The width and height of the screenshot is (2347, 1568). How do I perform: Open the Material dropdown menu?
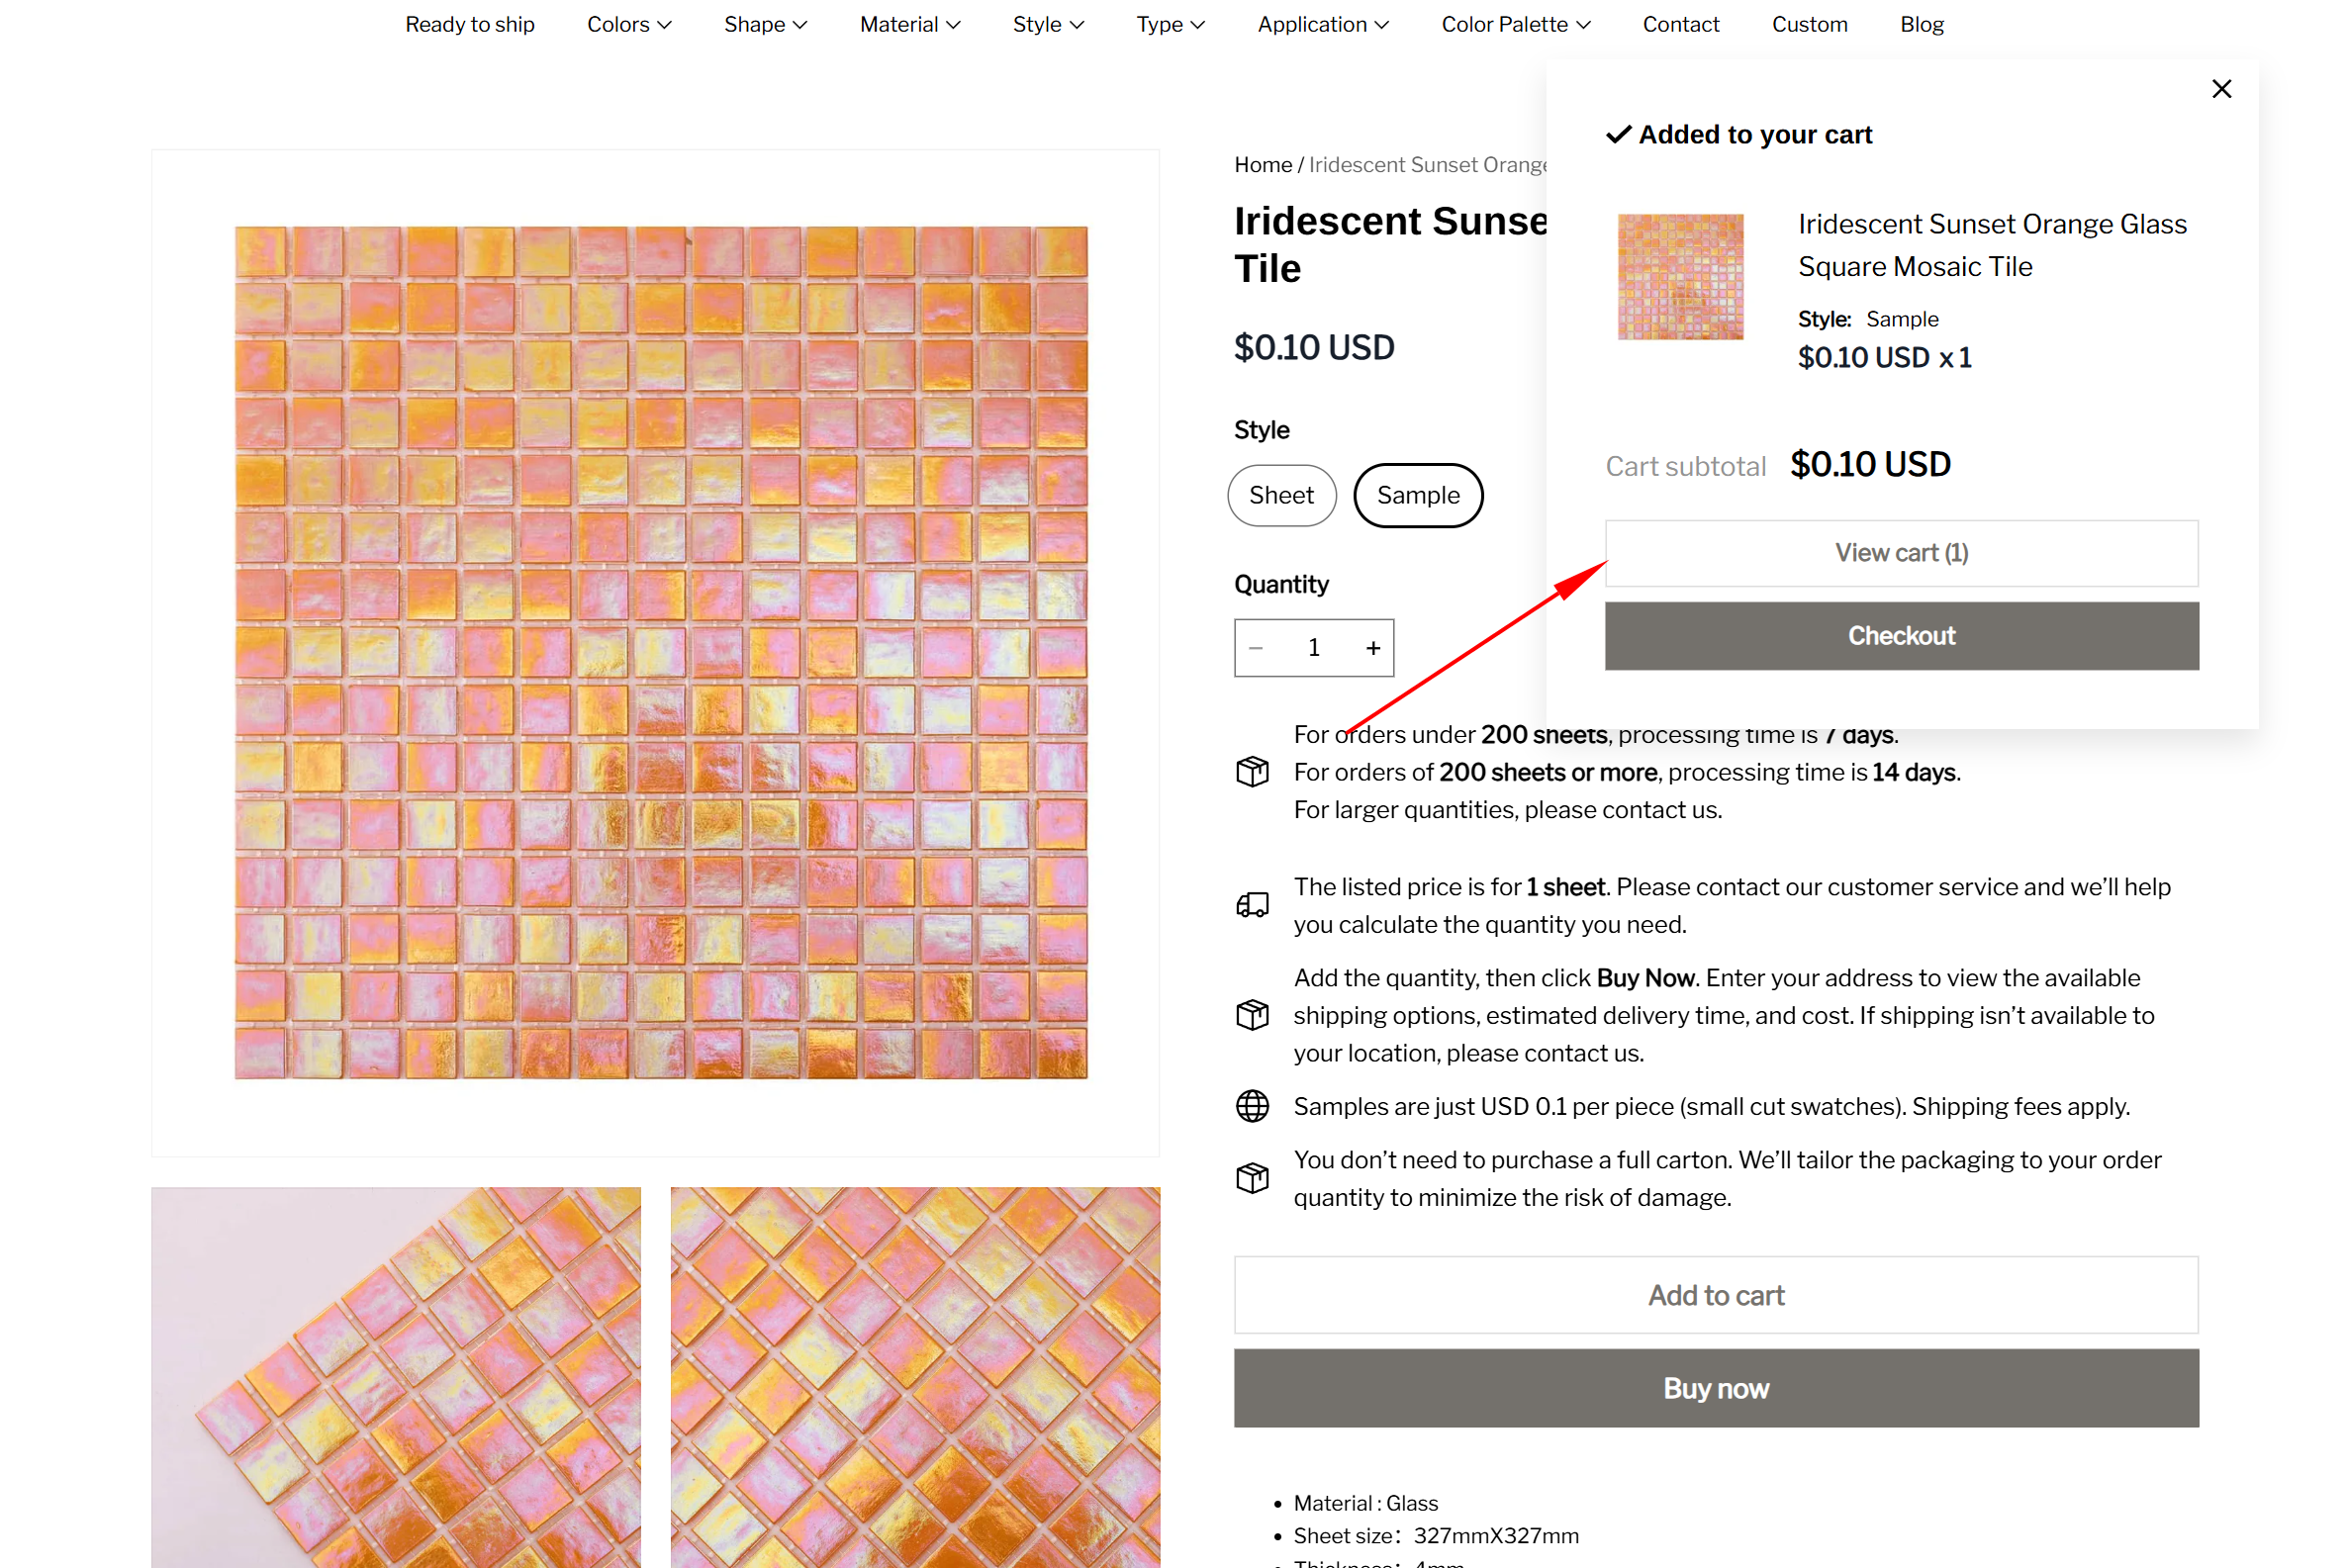(x=909, y=24)
